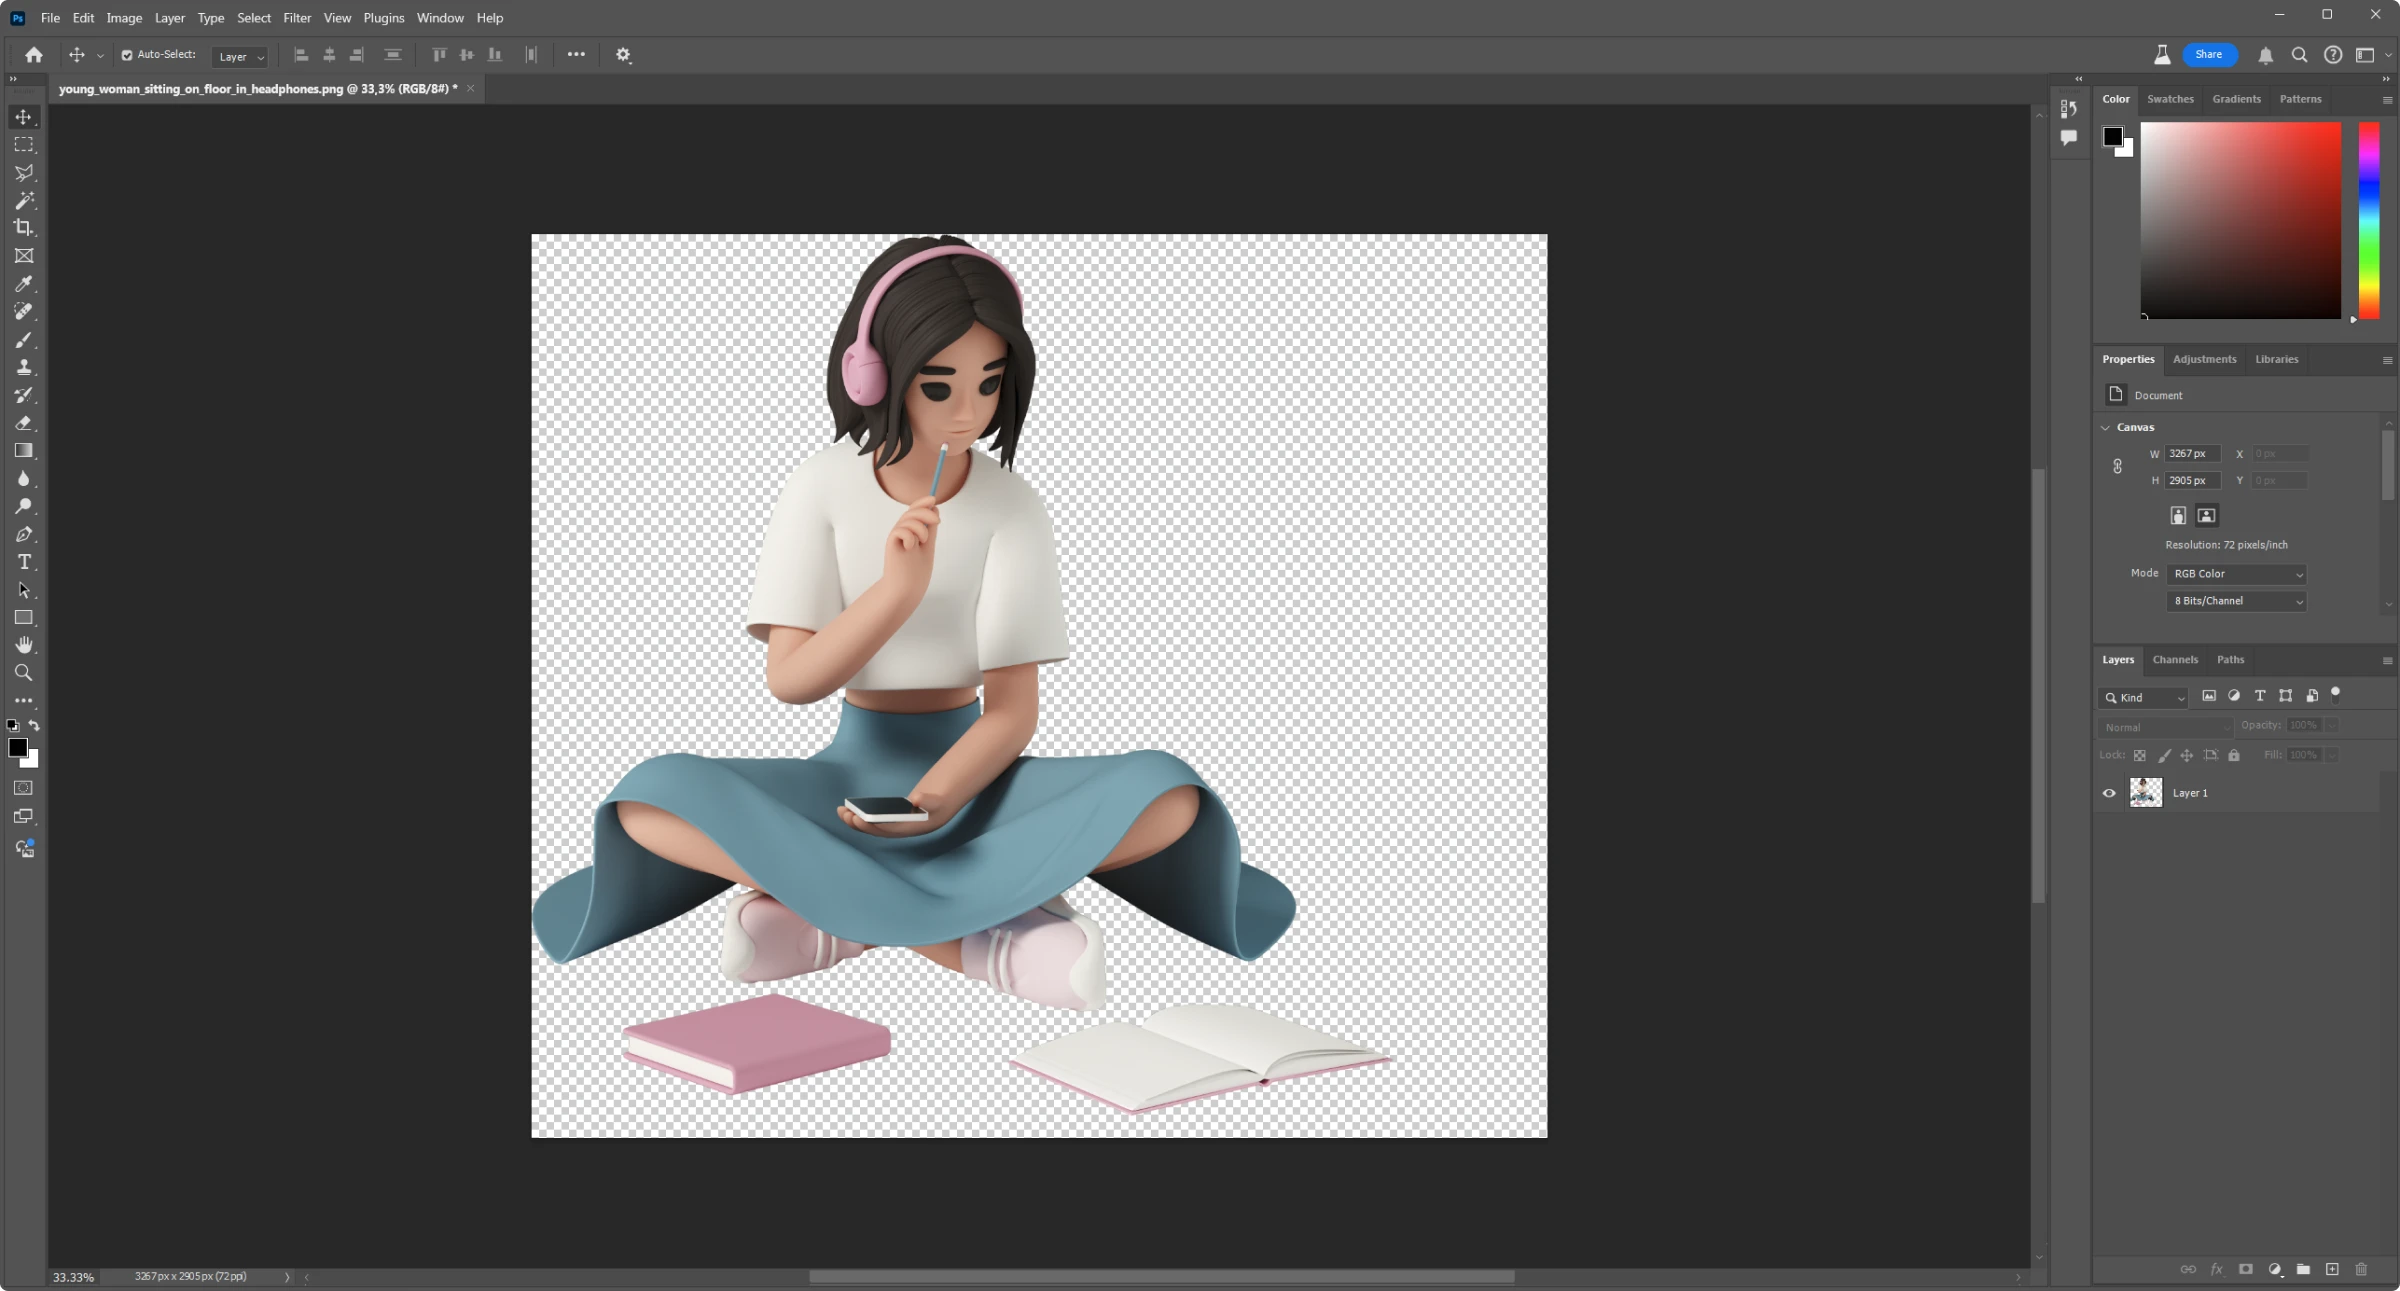Select the Brush tool
2400x1291 pixels.
pyautogui.click(x=22, y=340)
